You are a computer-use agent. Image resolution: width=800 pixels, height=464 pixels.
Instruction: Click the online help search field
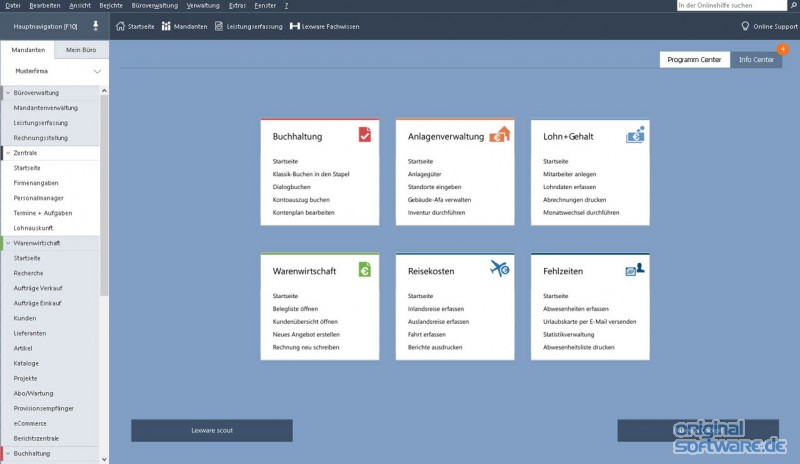pyautogui.click(x=732, y=5)
